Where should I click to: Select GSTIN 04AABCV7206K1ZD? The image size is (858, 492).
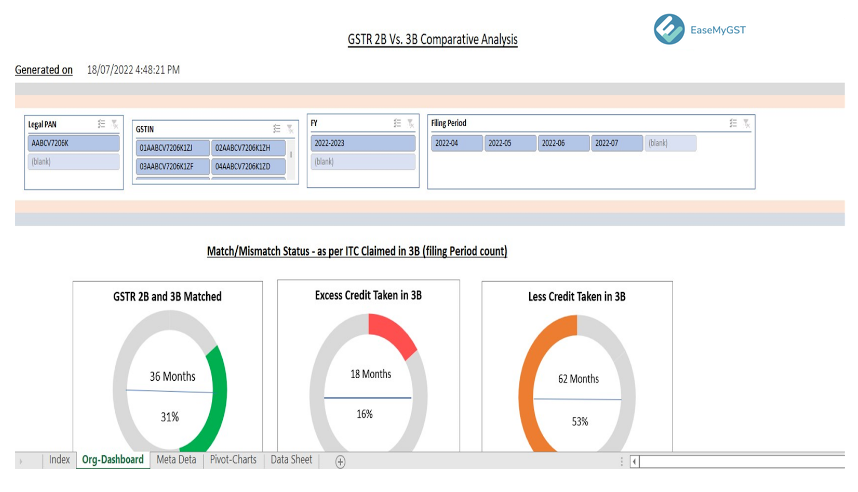coord(248,166)
